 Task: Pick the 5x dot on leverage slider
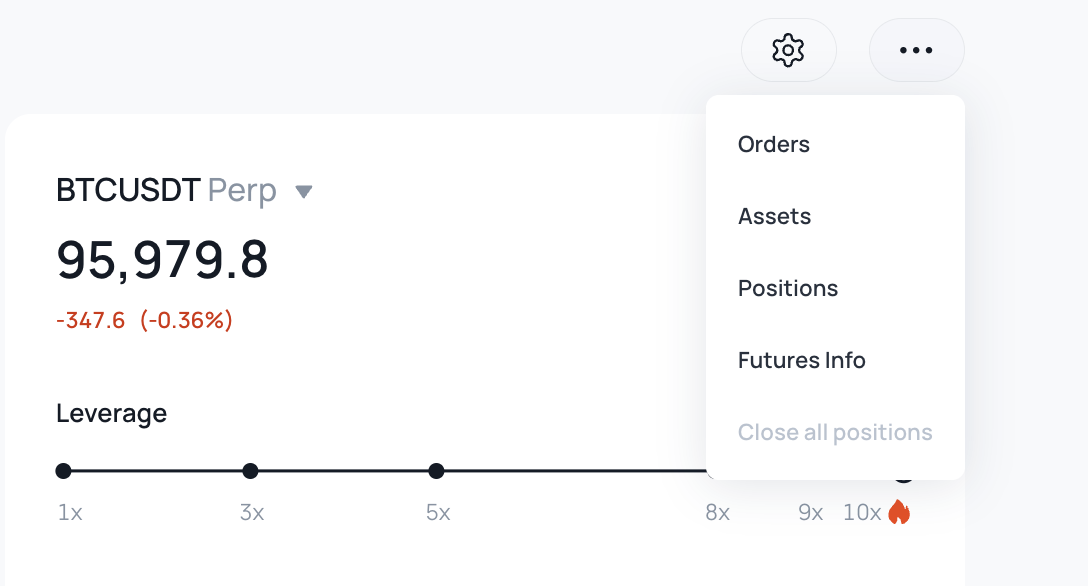click(436, 471)
